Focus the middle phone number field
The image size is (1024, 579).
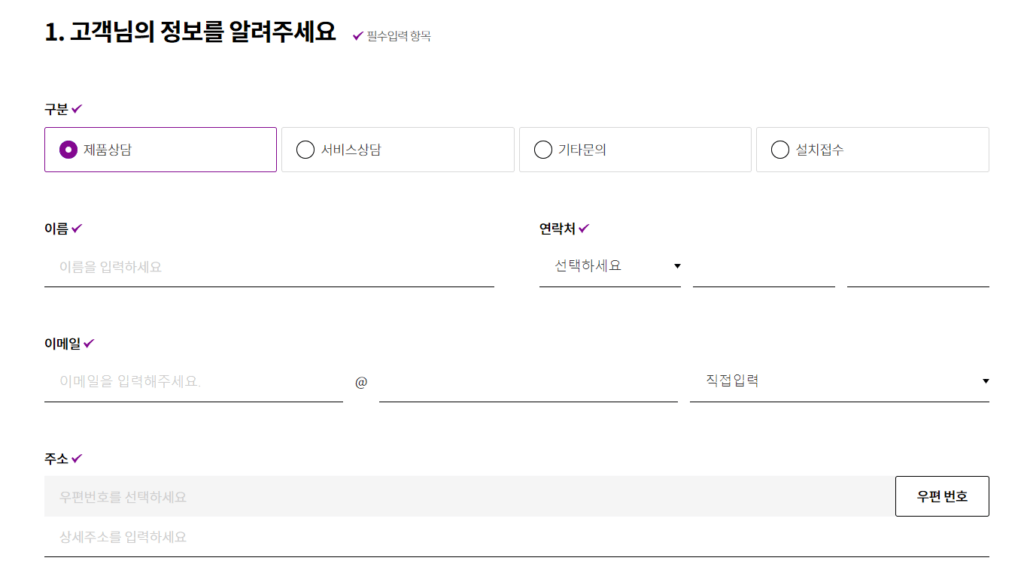[x=763, y=267]
